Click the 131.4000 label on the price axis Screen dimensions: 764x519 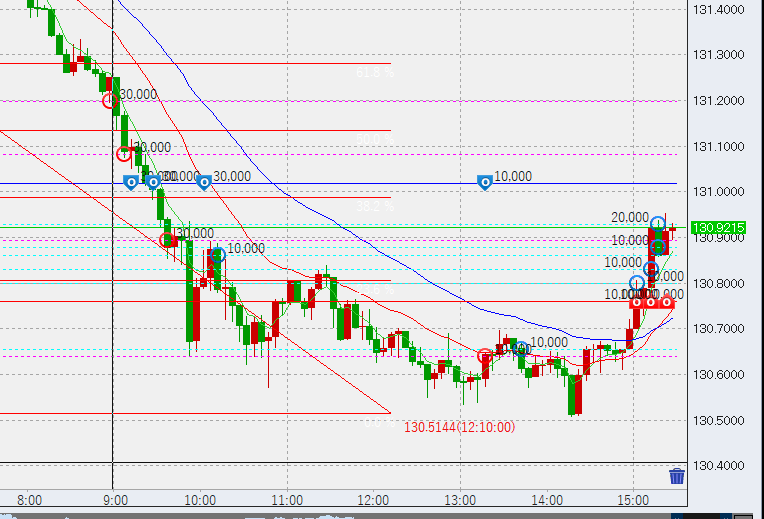[718, 9]
